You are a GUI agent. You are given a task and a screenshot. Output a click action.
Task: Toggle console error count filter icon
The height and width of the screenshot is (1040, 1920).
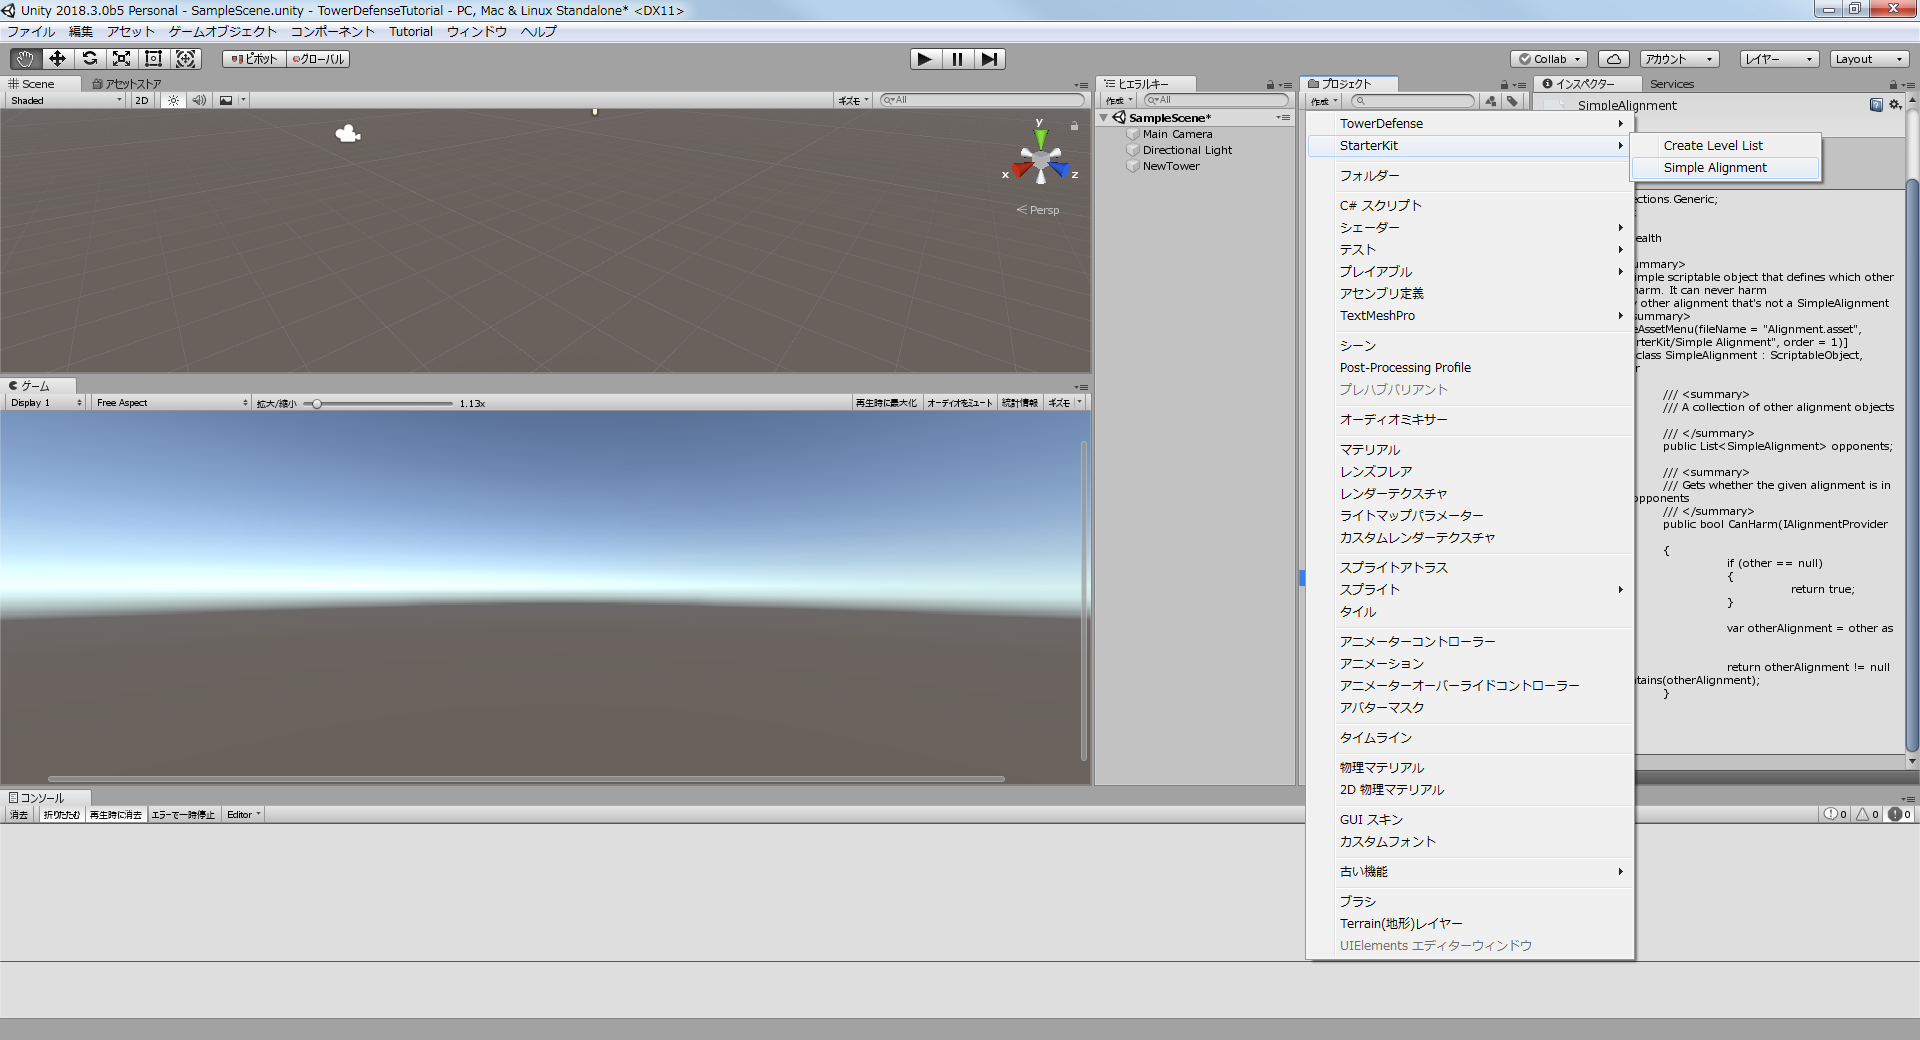pyautogui.click(x=1899, y=815)
